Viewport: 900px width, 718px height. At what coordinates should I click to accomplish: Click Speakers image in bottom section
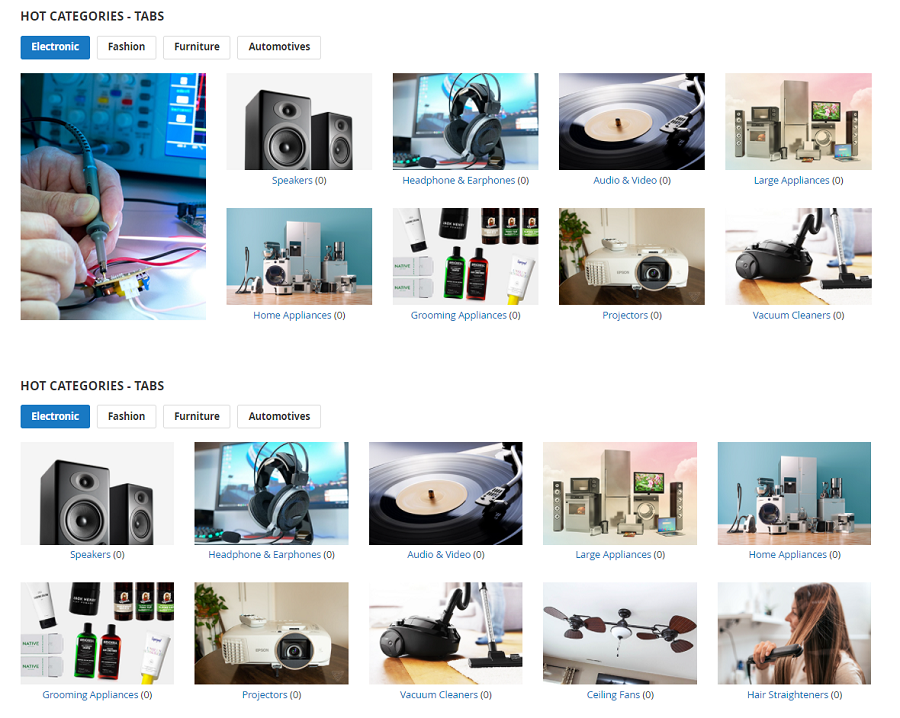coord(97,493)
